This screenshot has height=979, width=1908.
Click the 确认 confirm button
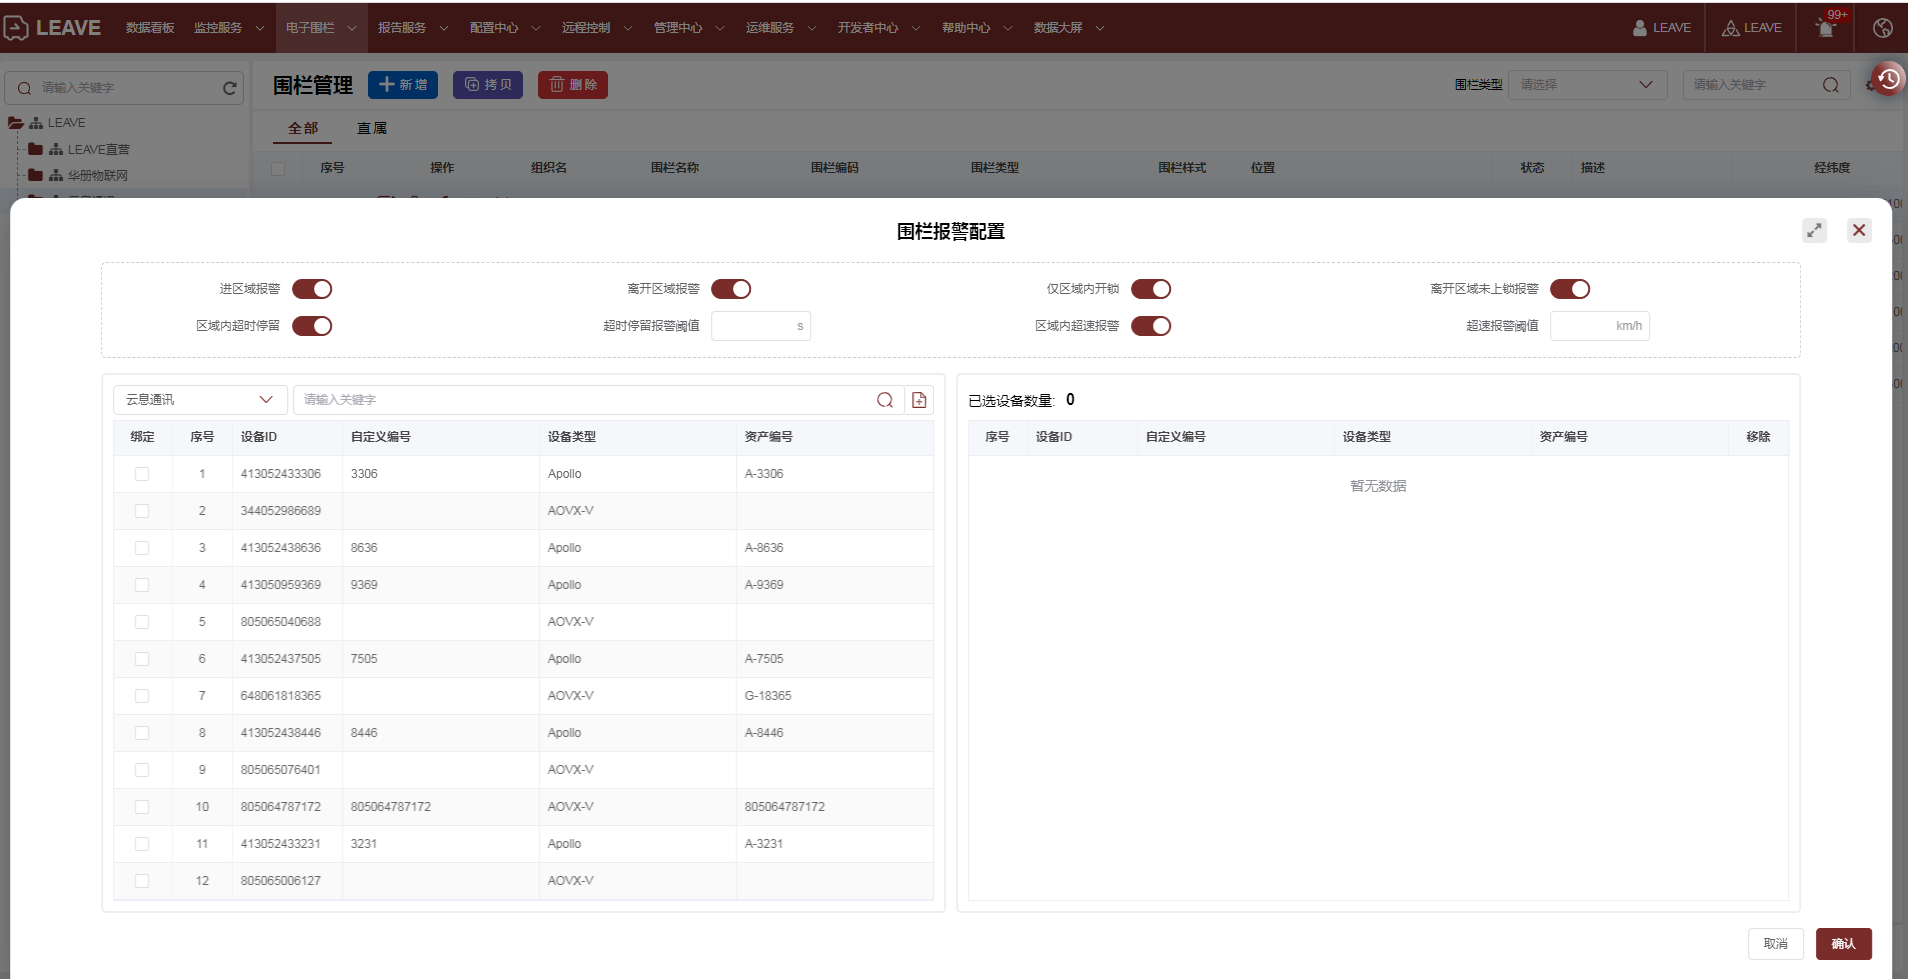tap(1844, 944)
